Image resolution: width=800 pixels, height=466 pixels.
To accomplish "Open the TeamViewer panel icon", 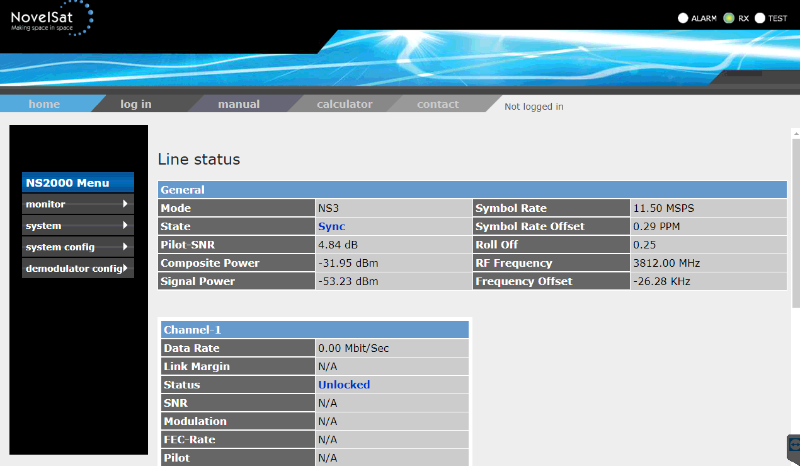I will pyautogui.click(x=794, y=444).
